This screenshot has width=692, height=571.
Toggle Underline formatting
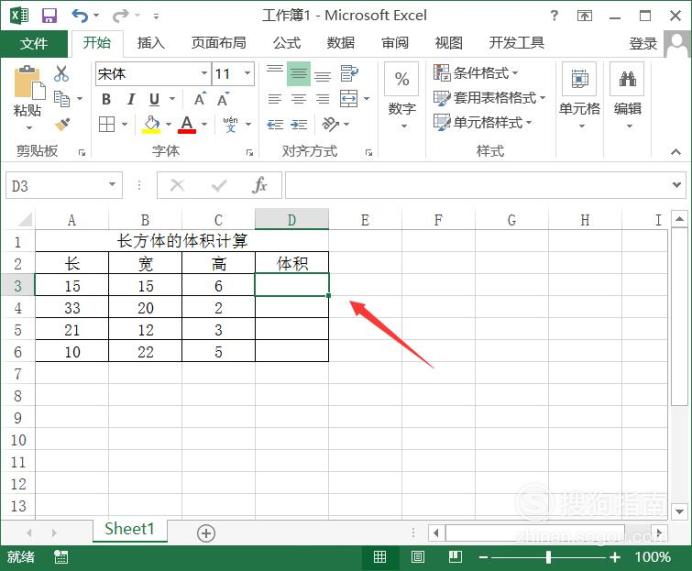[x=154, y=99]
